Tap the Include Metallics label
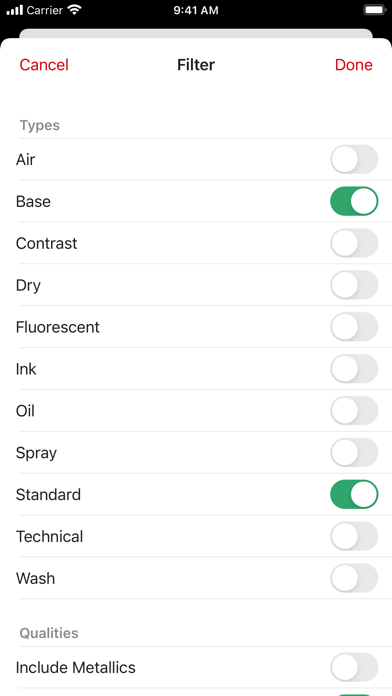The width and height of the screenshot is (392, 696). [75, 667]
